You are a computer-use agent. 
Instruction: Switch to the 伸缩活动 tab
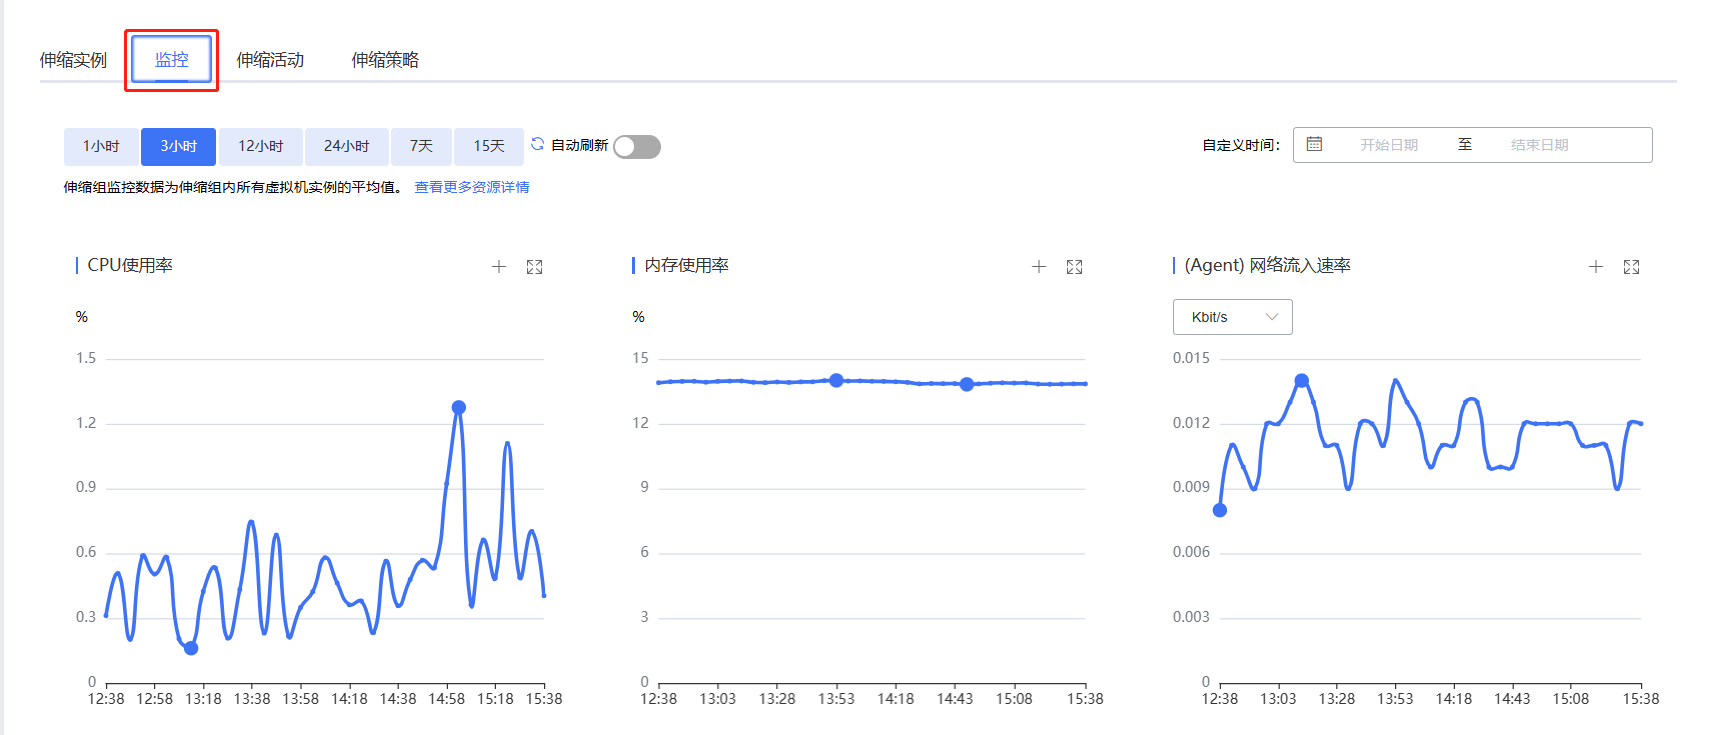point(270,60)
